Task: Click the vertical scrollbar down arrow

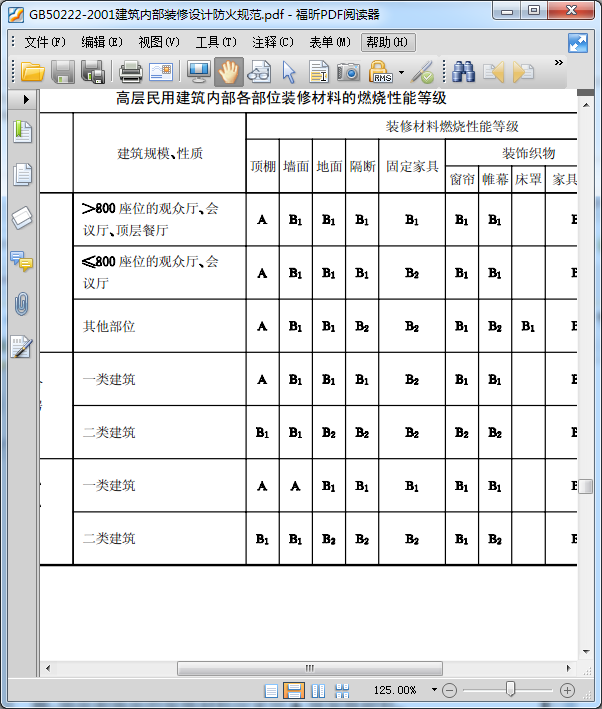Action: point(586,652)
